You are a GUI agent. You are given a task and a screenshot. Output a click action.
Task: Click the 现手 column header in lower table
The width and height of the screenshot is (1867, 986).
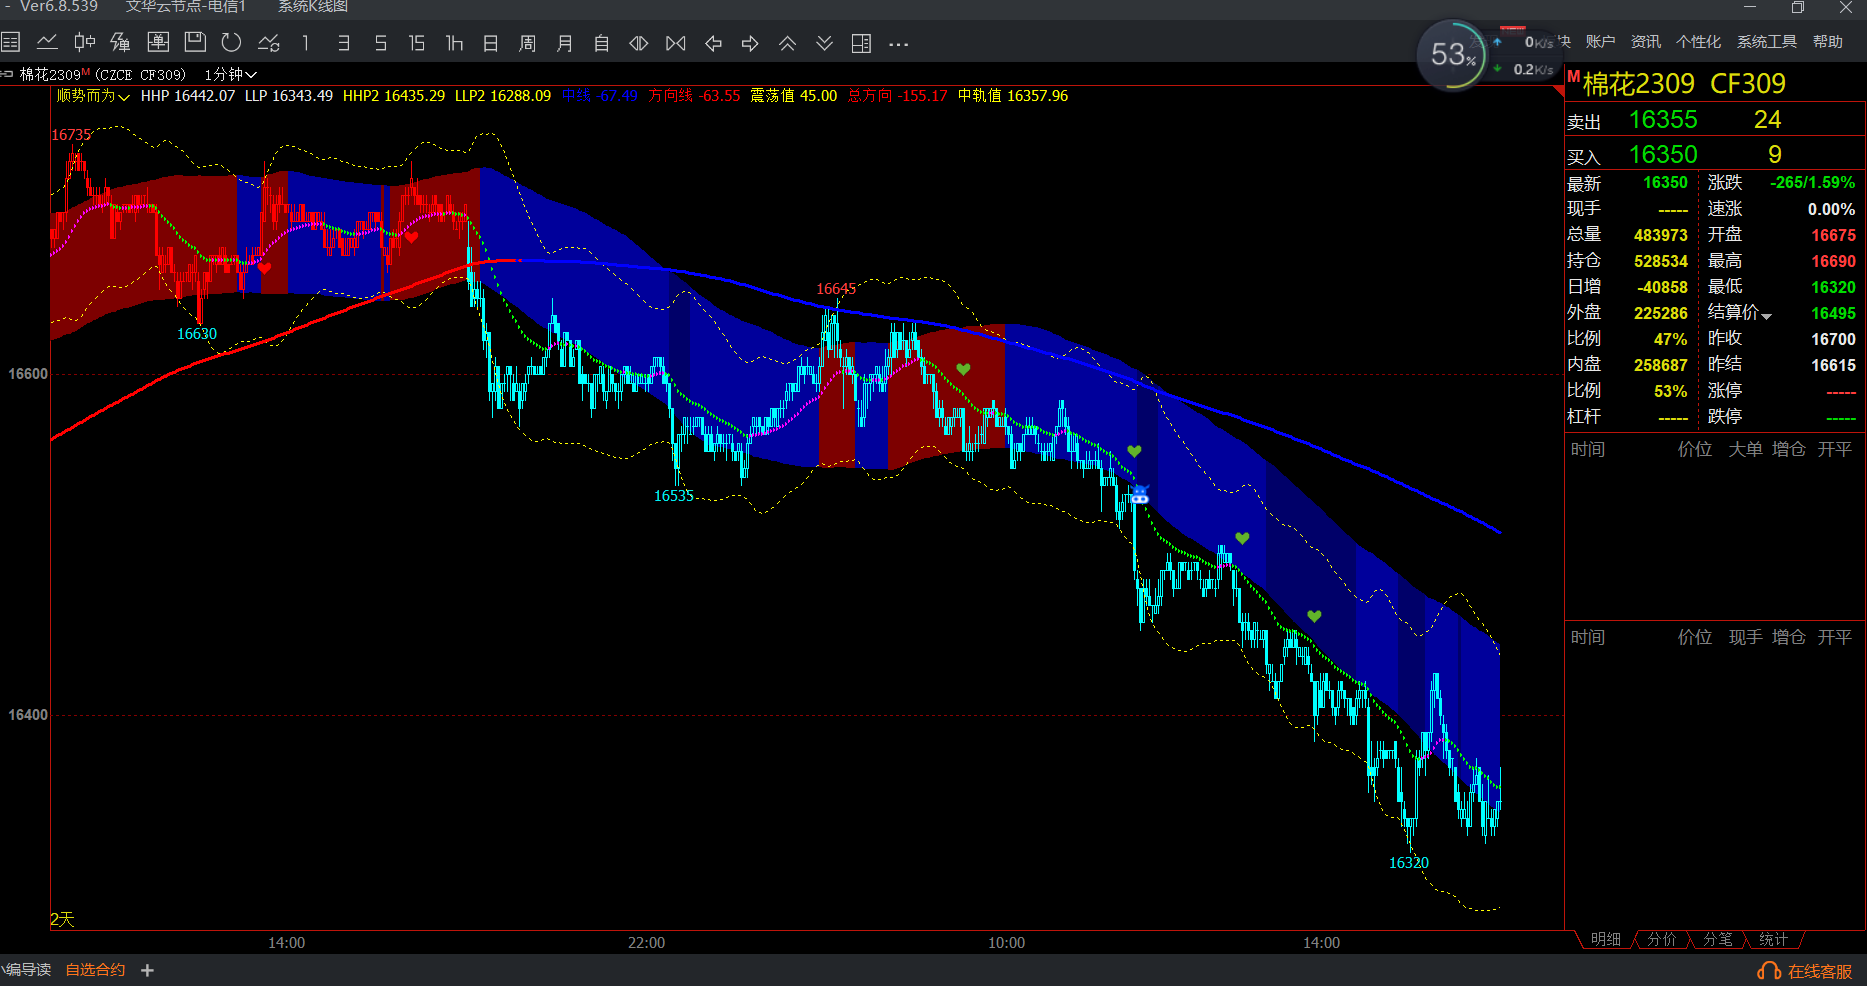coord(1745,638)
